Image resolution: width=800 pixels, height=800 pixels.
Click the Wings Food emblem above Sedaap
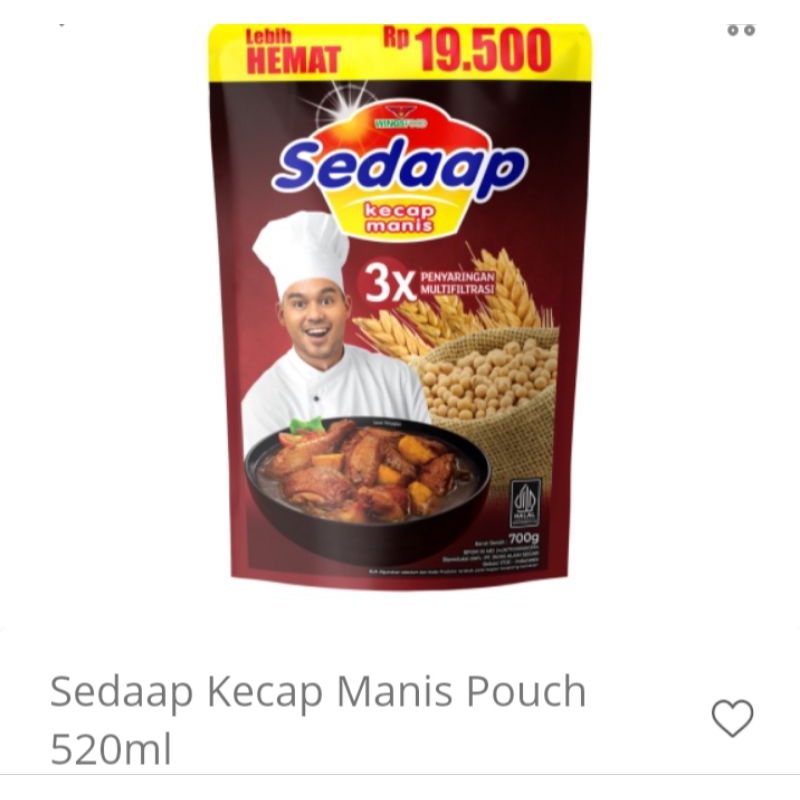pyautogui.click(x=400, y=117)
